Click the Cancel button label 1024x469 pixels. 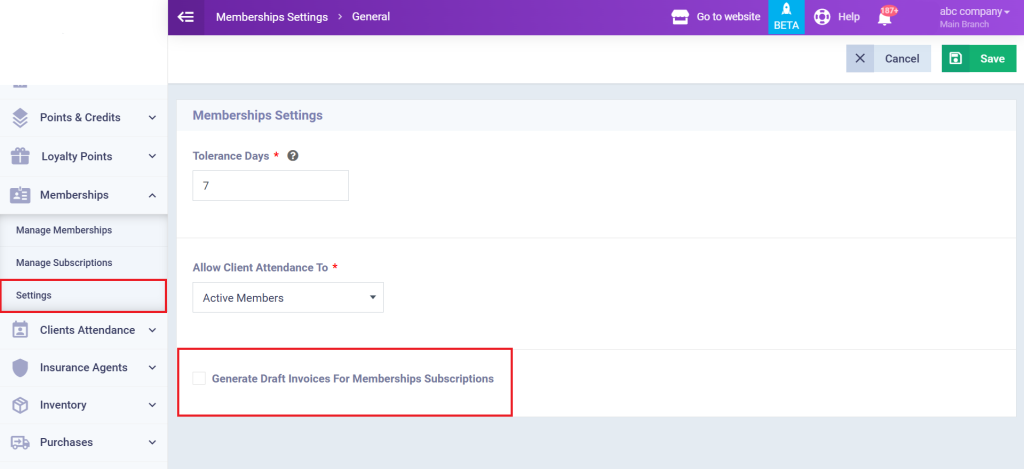902,58
